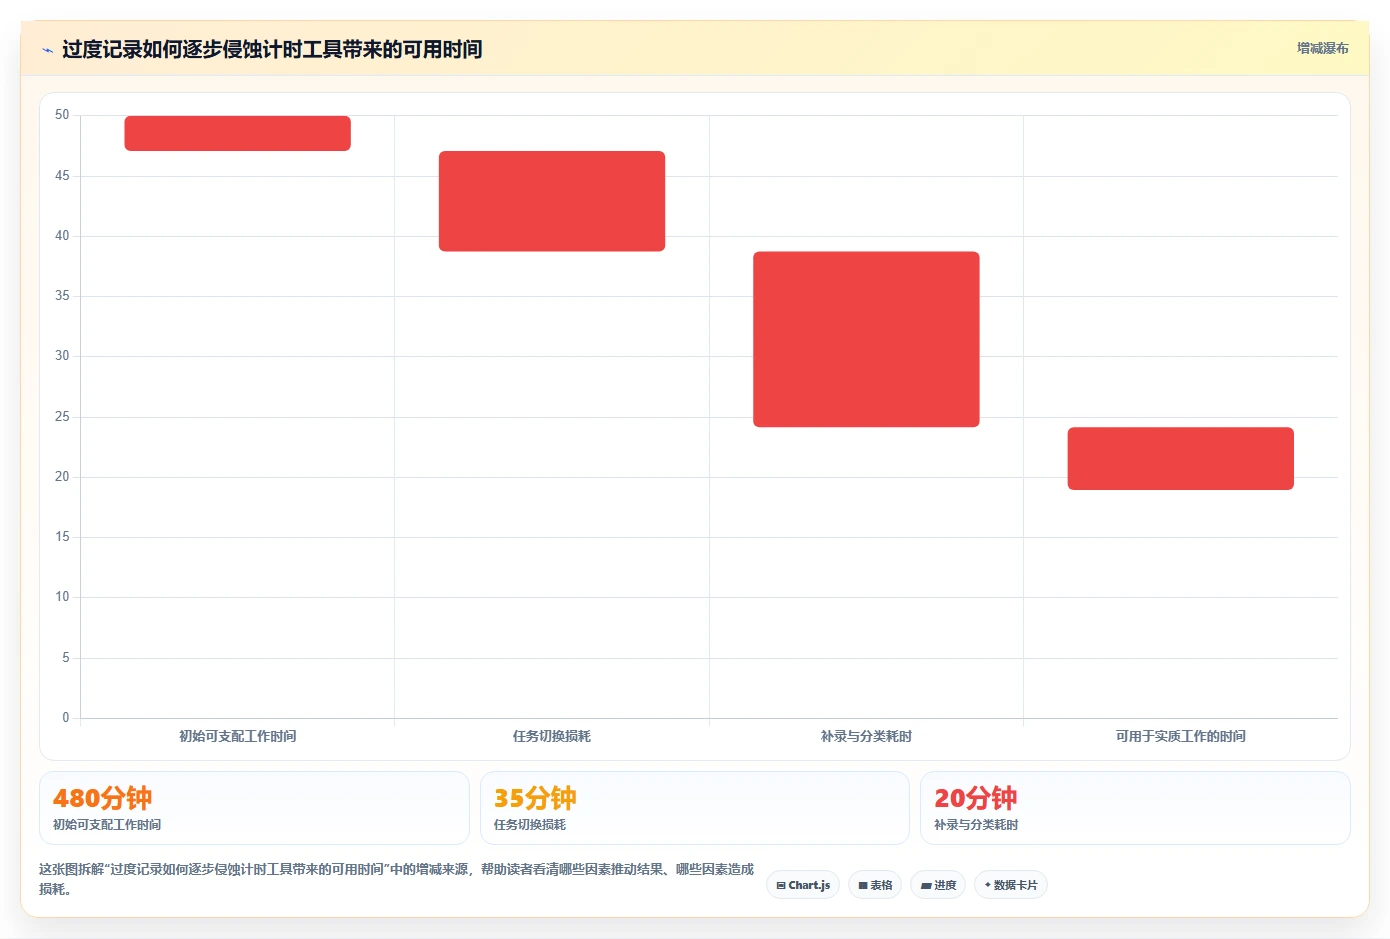Click the x-axis label 任务切换损耗
This screenshot has width=1390, height=939.
point(552,736)
